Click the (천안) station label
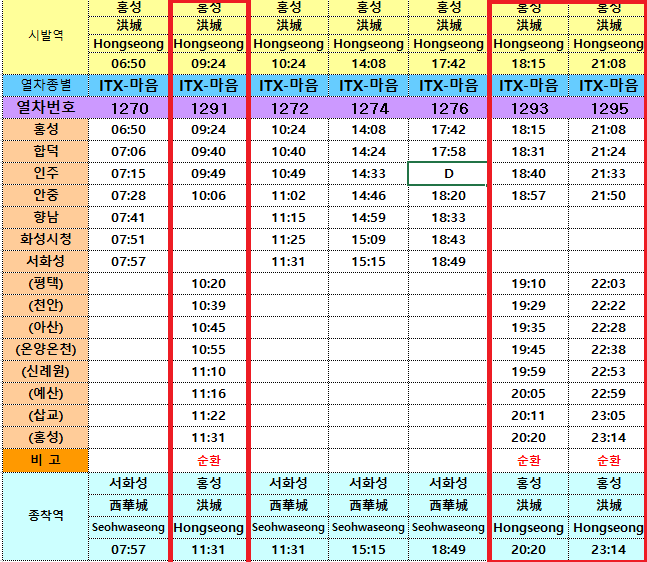The image size is (647, 562). [46, 305]
